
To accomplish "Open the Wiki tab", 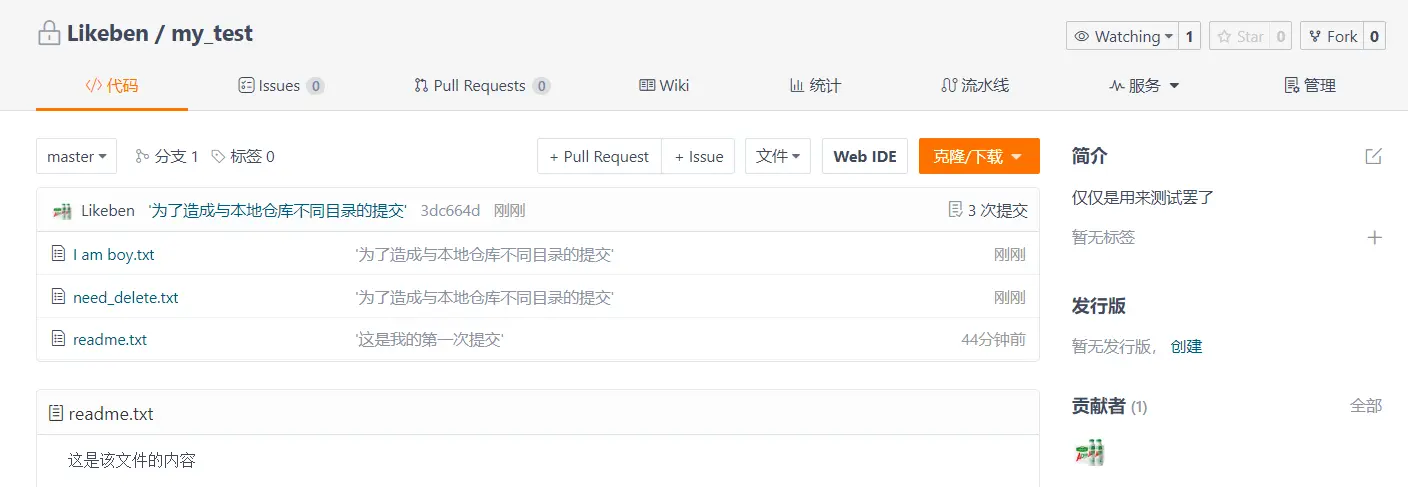I will (x=664, y=86).
